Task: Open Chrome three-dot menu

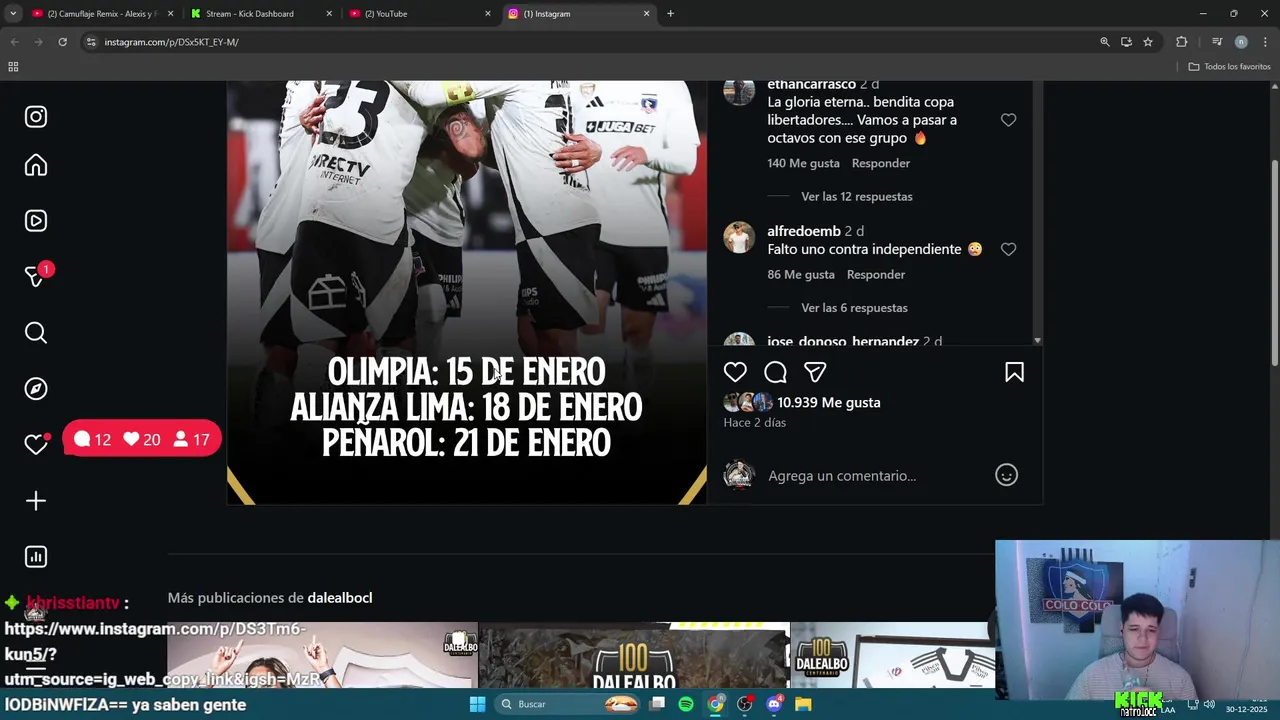Action: tap(1265, 42)
